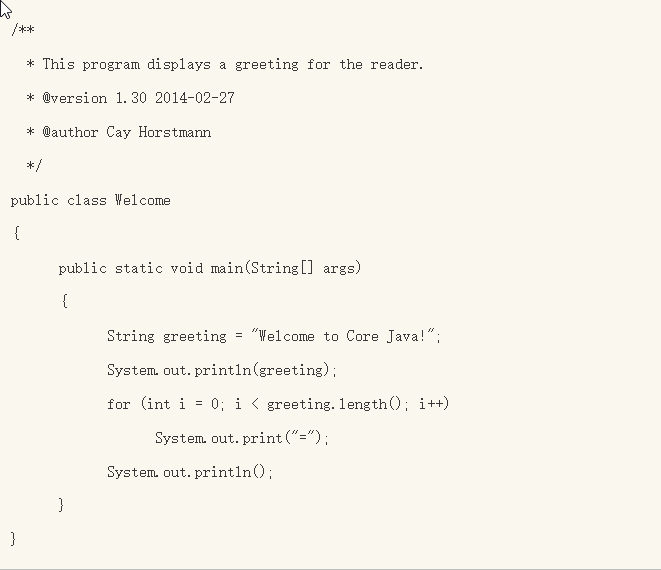Click the main method's opening brace
The width and height of the screenshot is (661, 570).
[x=64, y=301]
